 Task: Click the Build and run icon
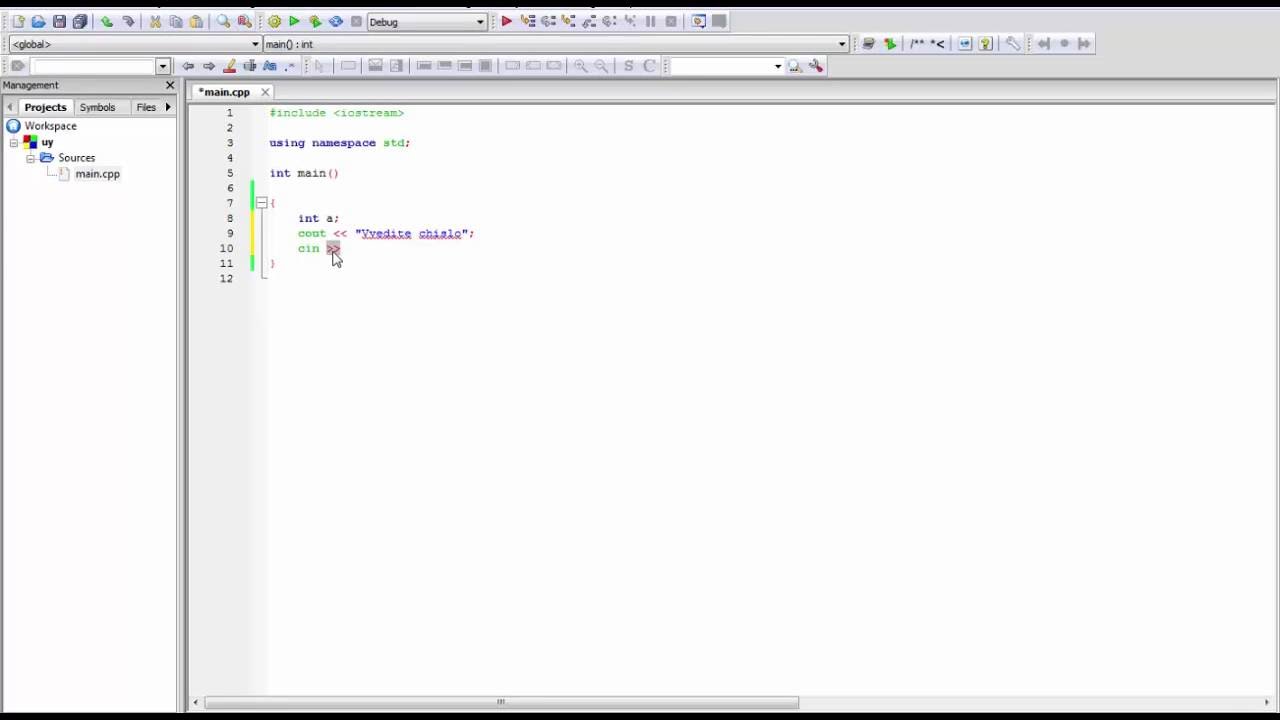(x=315, y=21)
